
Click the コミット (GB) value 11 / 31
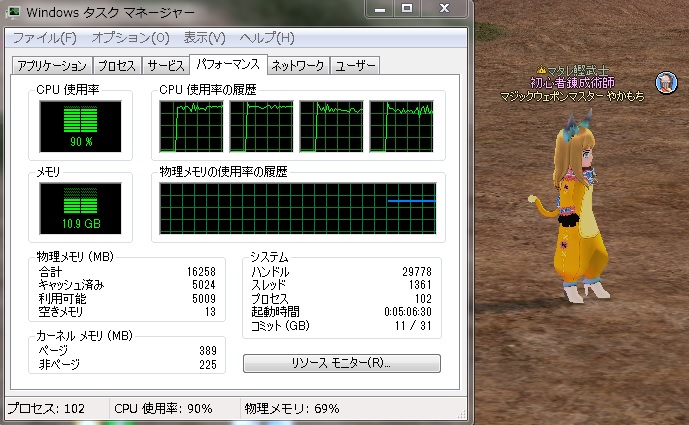[x=413, y=326]
